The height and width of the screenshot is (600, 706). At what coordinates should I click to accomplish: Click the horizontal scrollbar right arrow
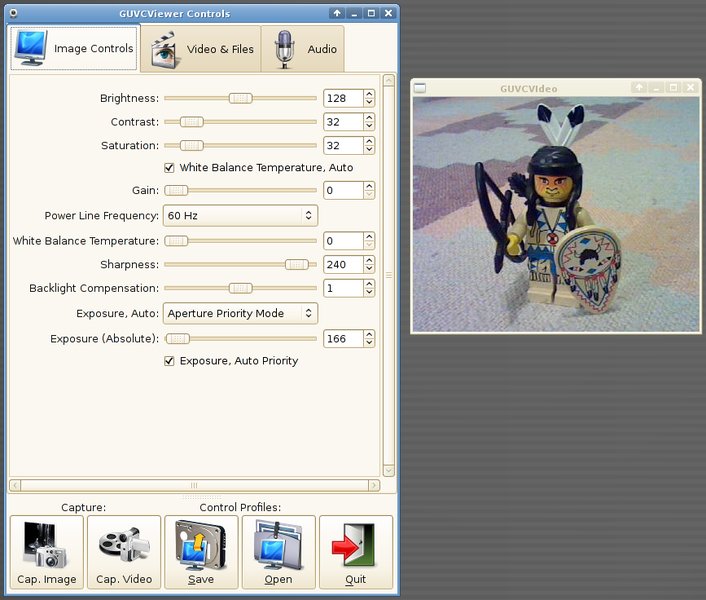(x=374, y=485)
